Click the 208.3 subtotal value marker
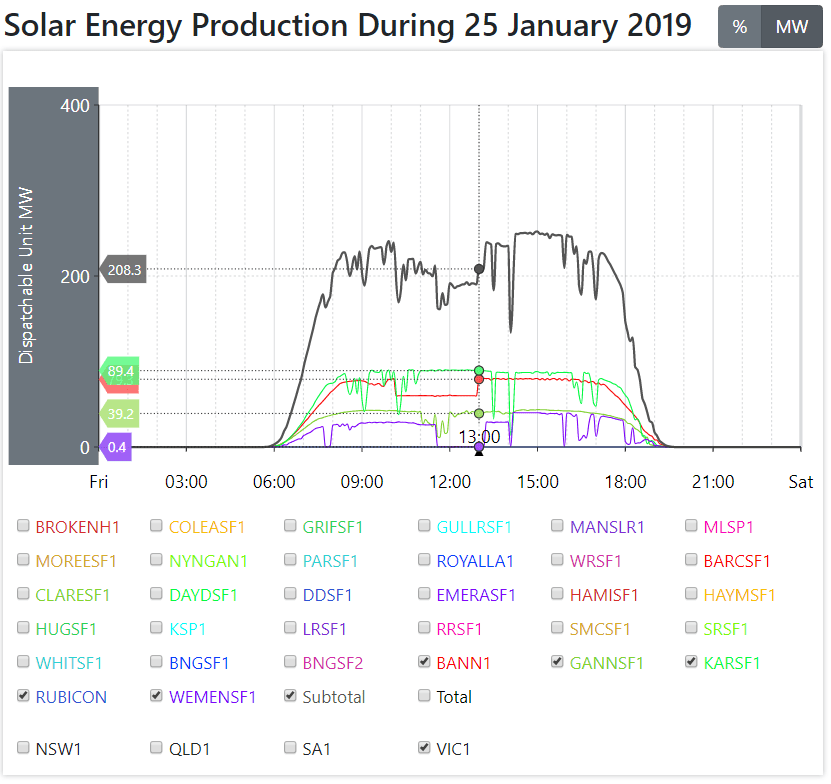 tap(124, 270)
